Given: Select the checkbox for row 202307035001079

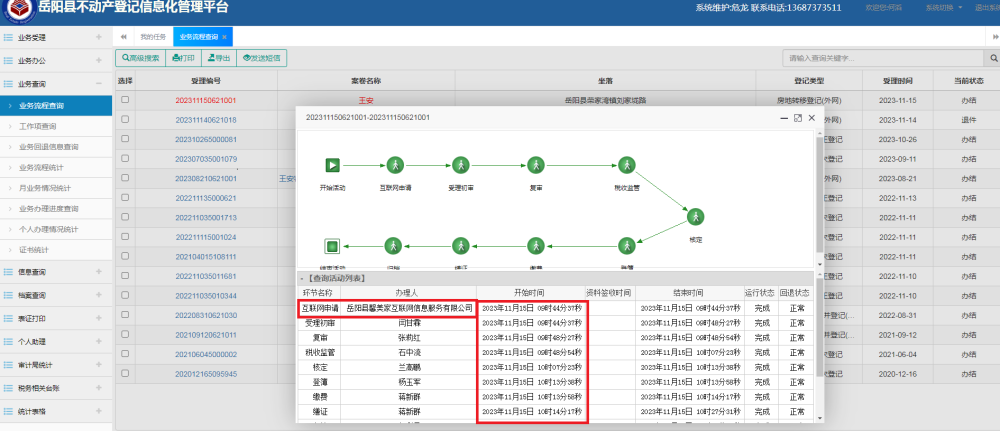Looking at the screenshot, I should (125, 159).
